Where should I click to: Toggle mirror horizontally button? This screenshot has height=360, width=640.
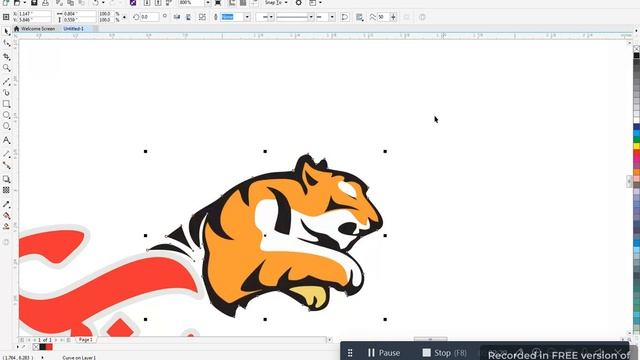click(x=177, y=17)
